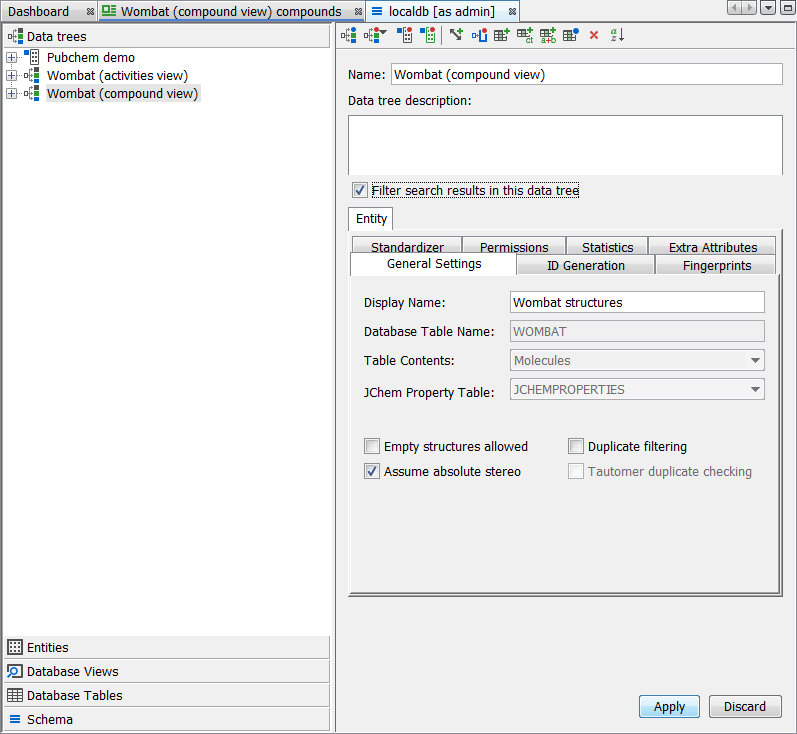Expand the Wombat (compound view) node
Viewport: 797px width, 734px height.
pos(12,94)
